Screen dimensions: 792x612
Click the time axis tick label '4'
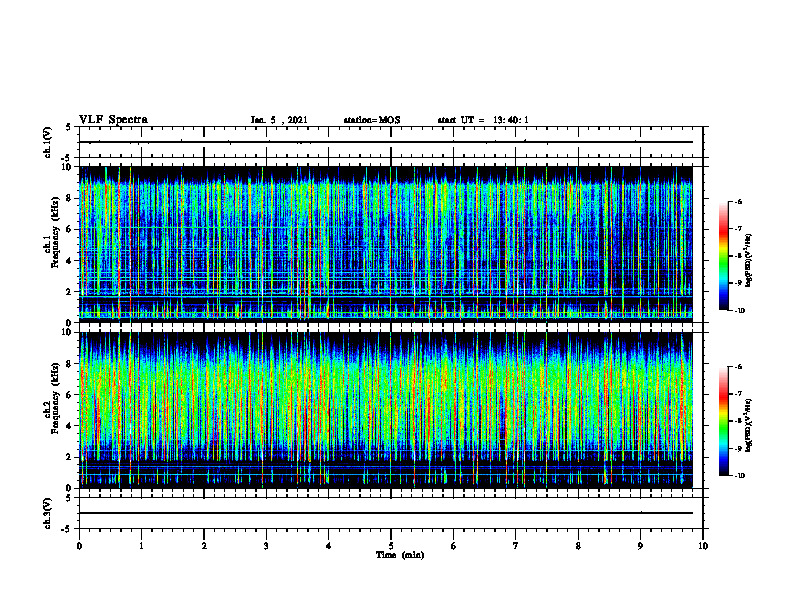[329, 546]
